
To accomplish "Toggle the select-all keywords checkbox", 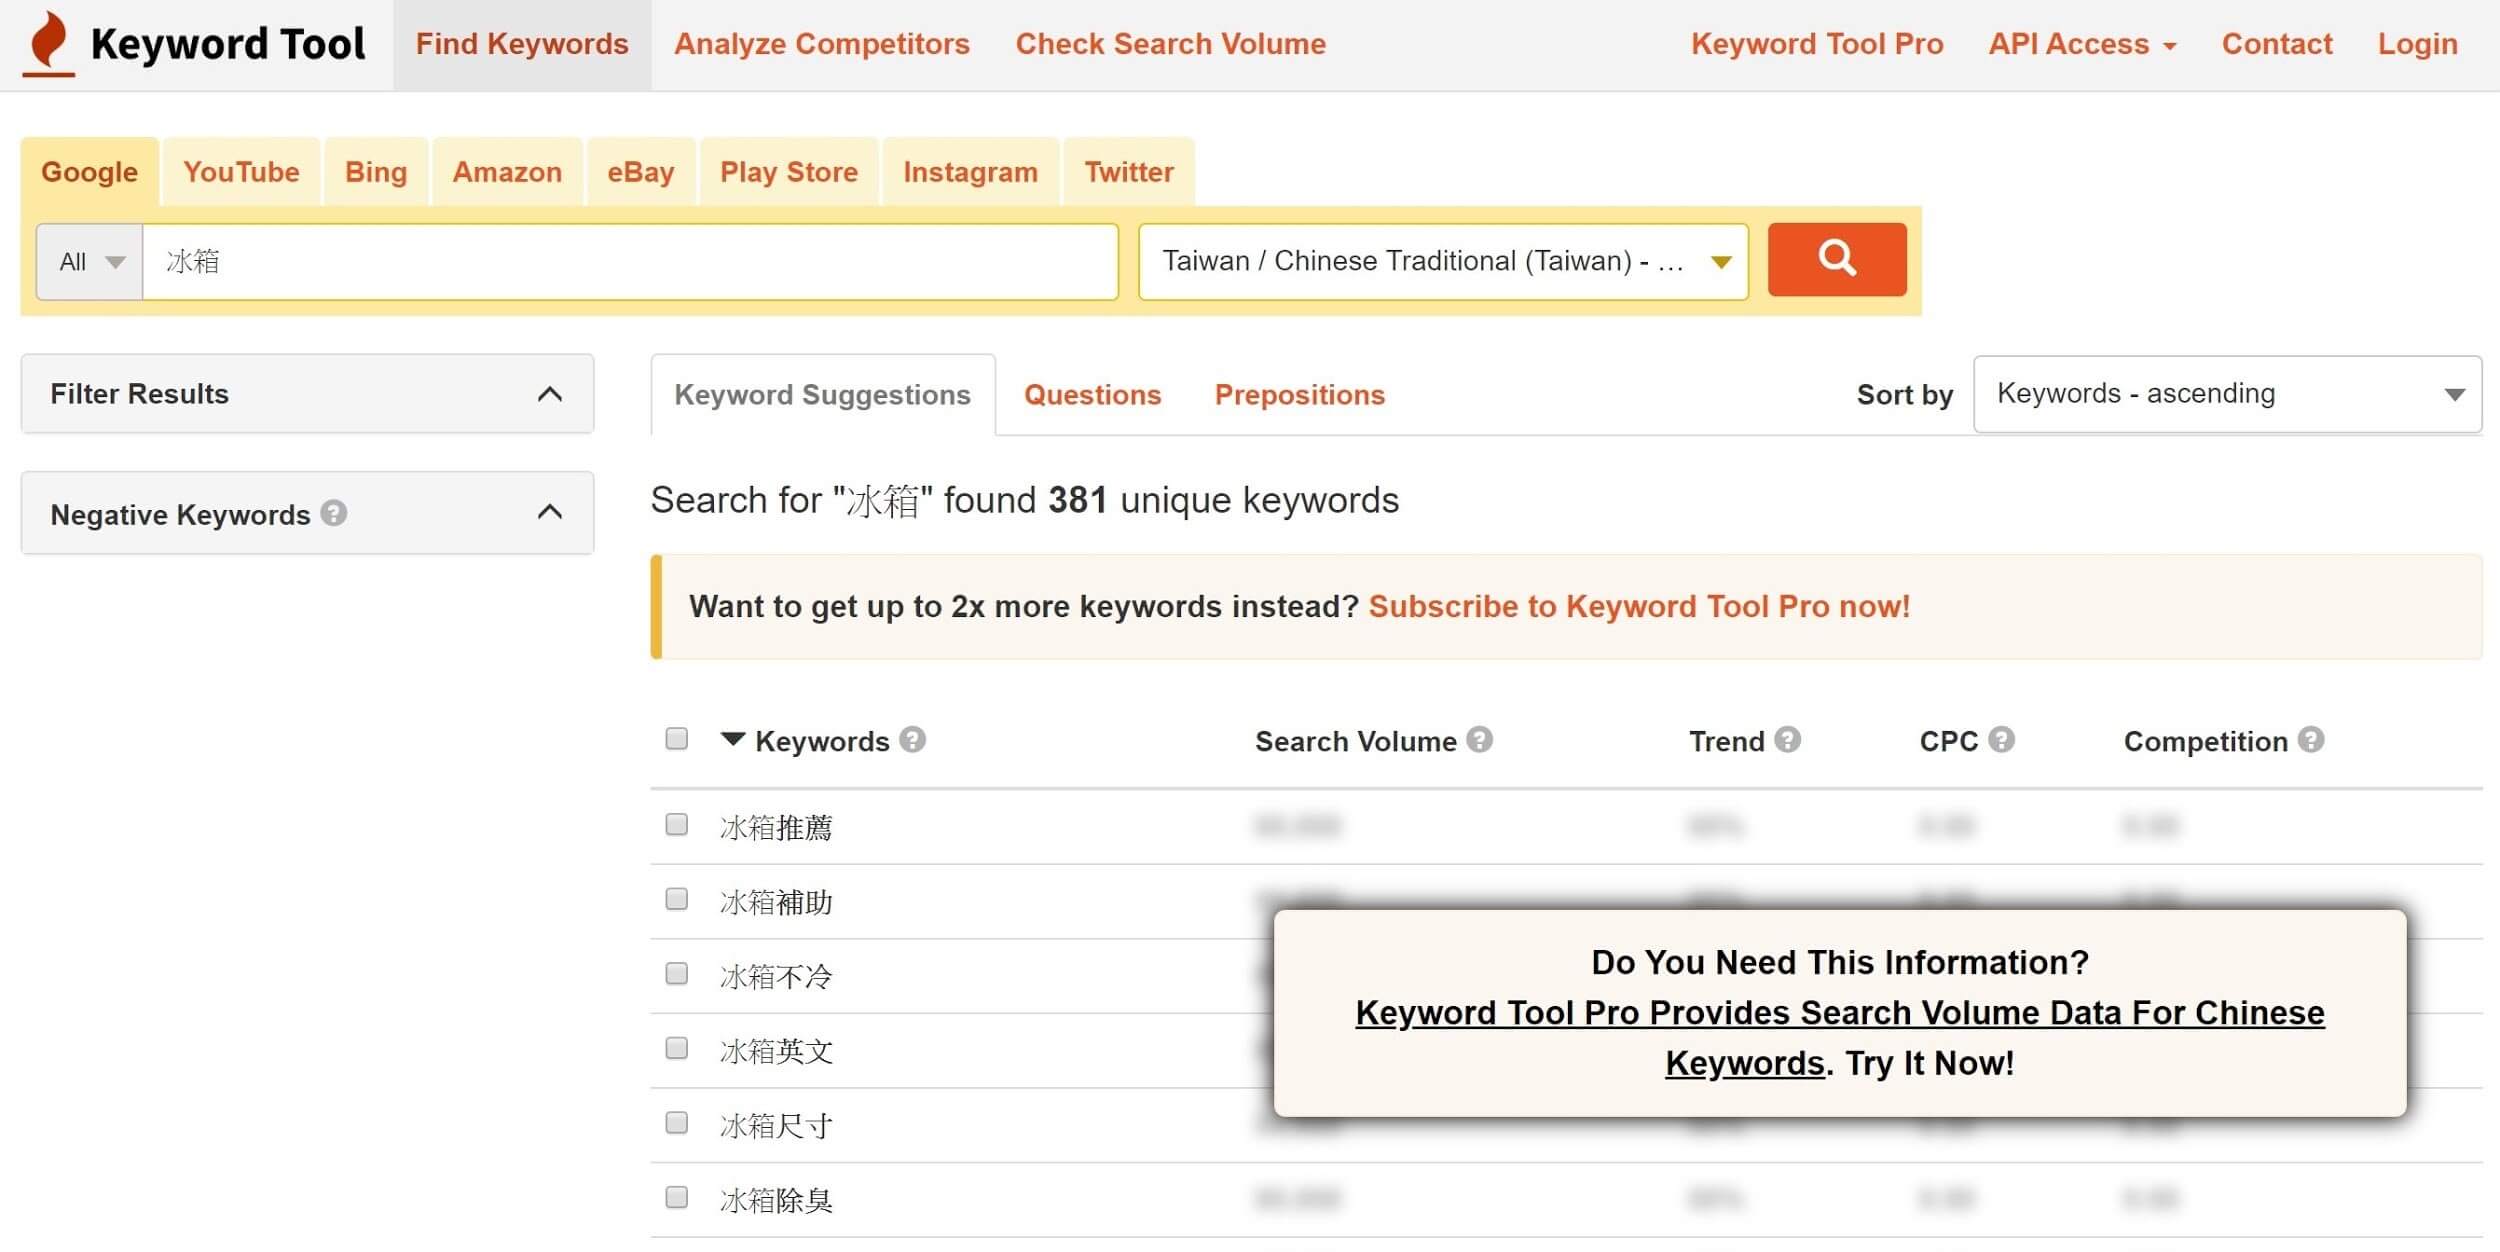I will (x=677, y=739).
